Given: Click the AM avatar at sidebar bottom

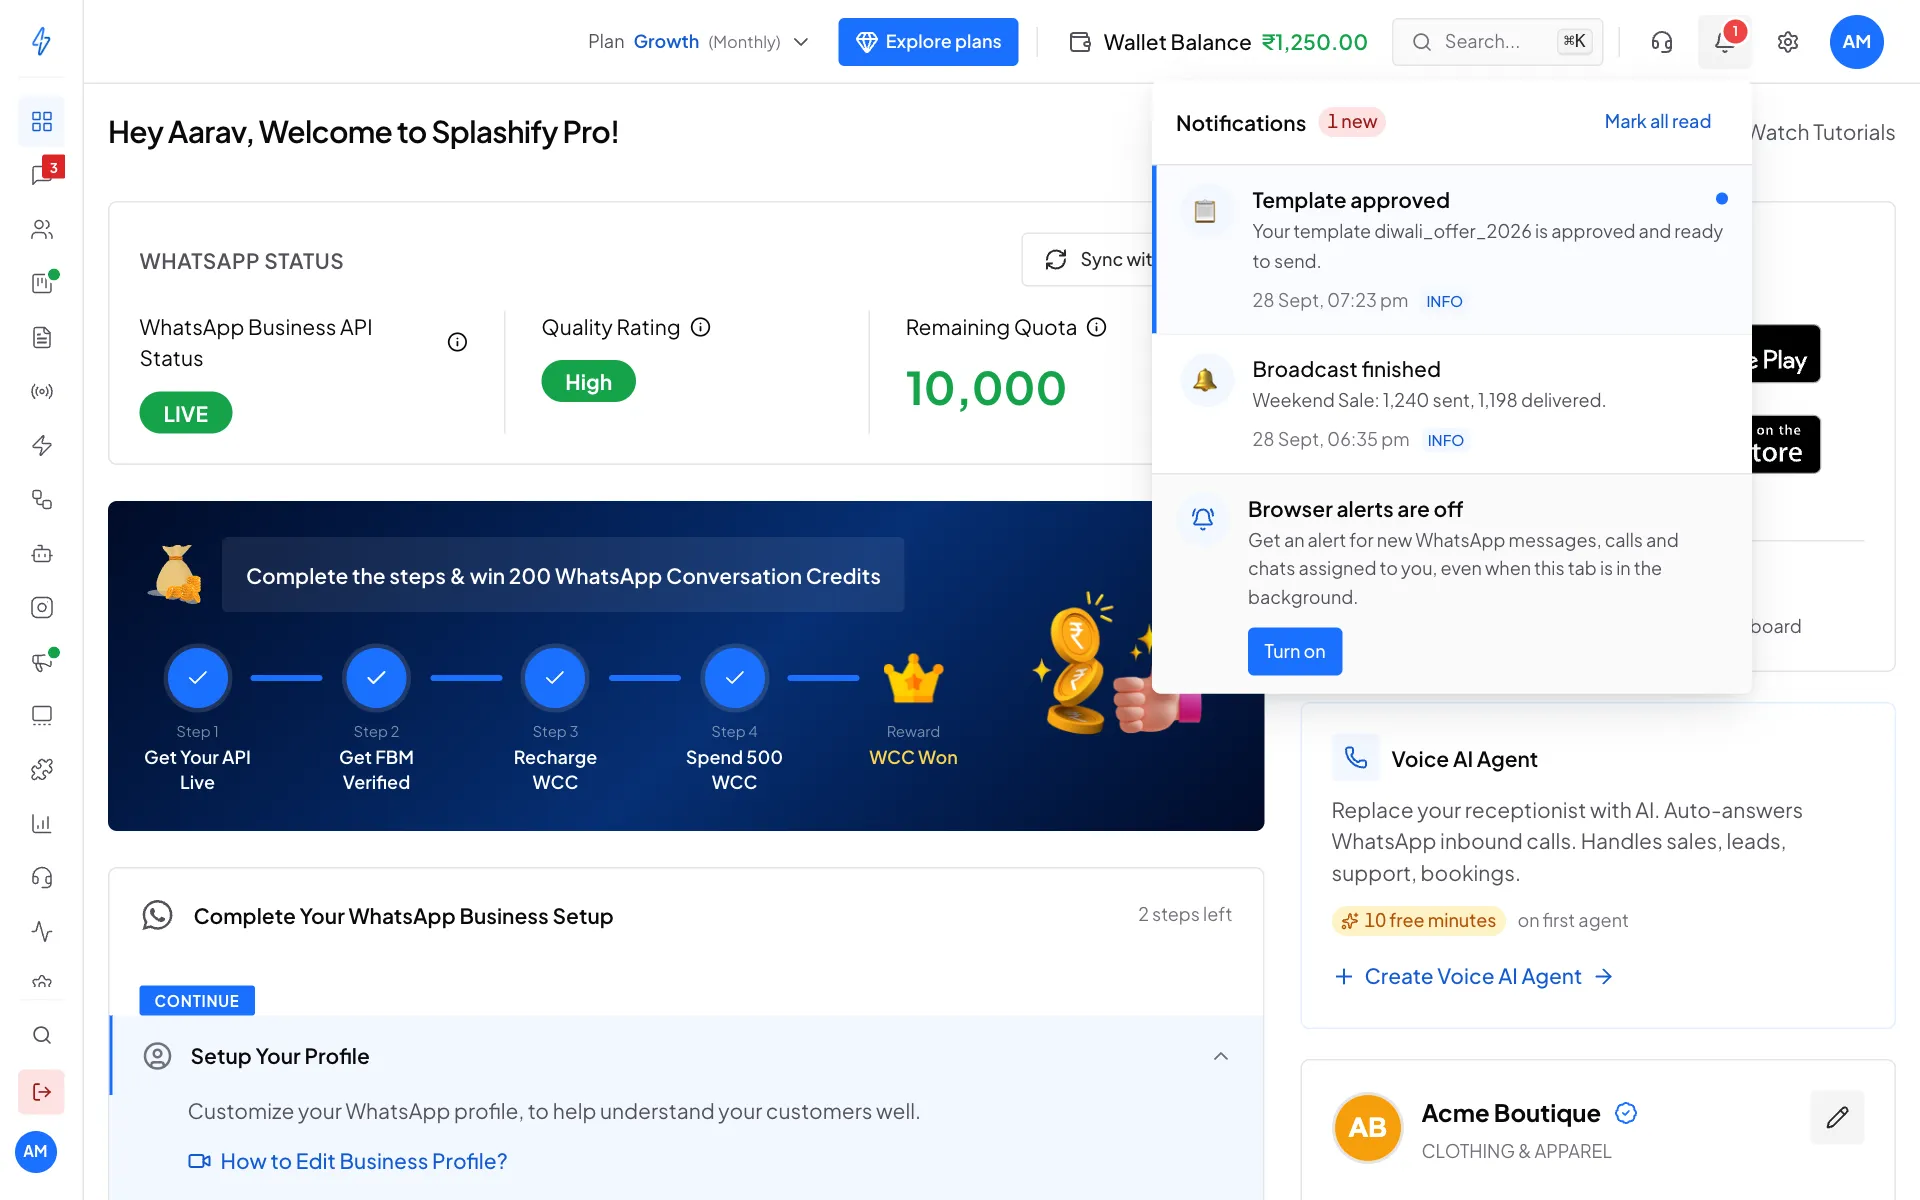Looking at the screenshot, I should tap(36, 1151).
